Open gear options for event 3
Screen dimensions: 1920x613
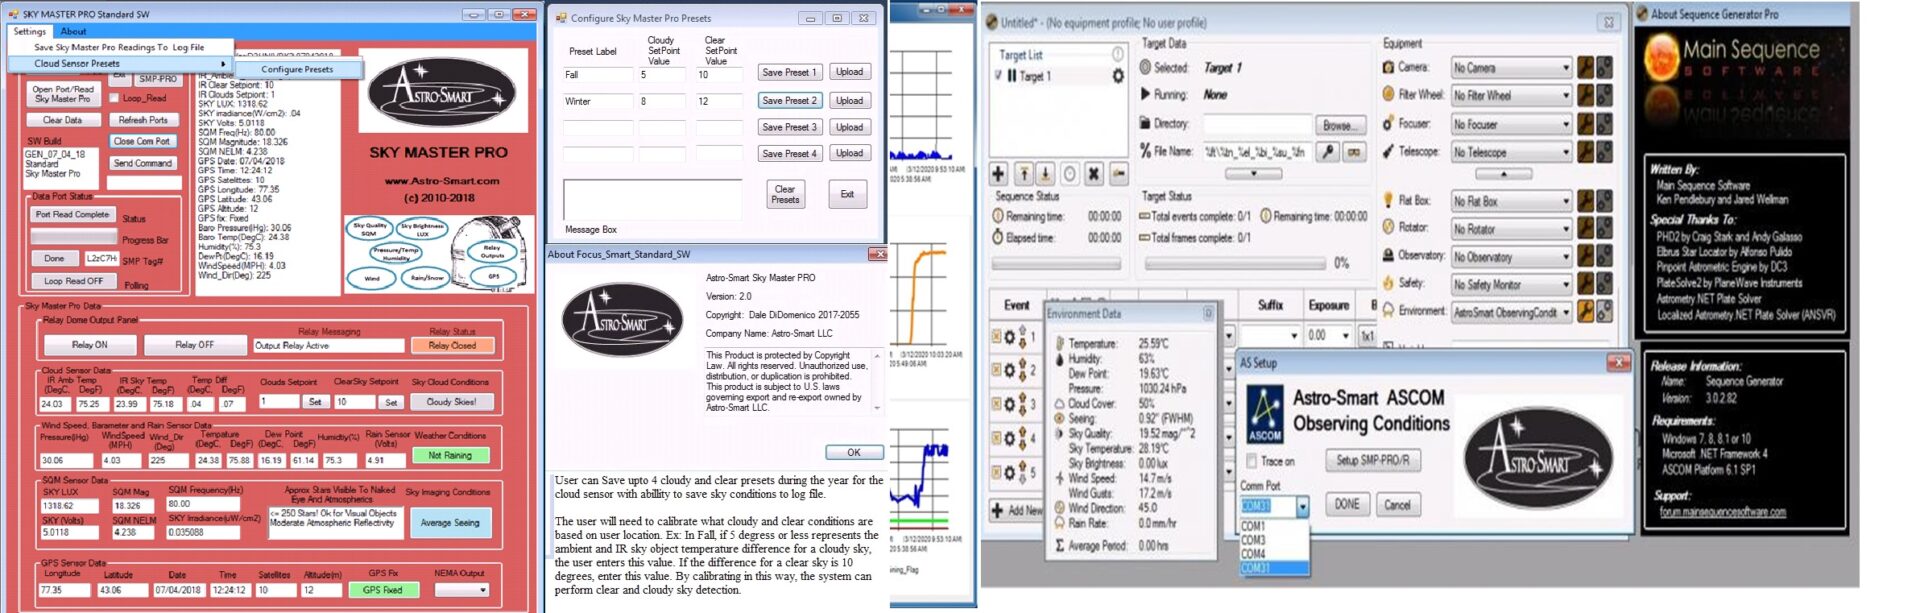coord(1009,404)
